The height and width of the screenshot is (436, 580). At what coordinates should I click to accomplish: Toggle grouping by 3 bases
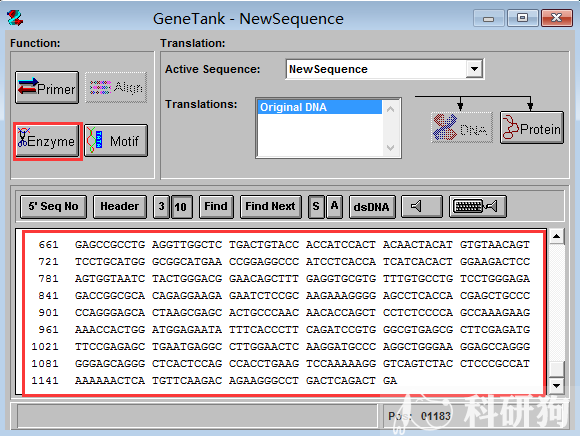click(x=161, y=206)
